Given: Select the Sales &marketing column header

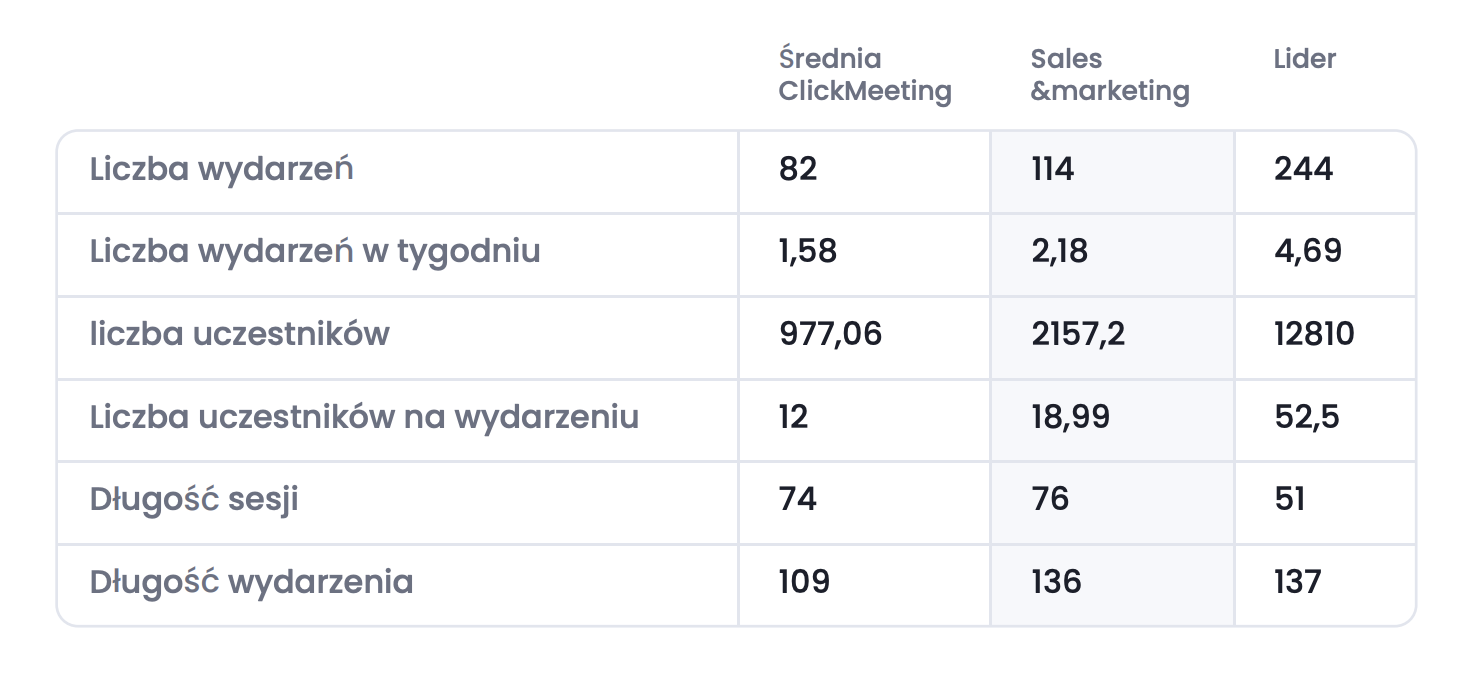Looking at the screenshot, I should pos(1110,75).
